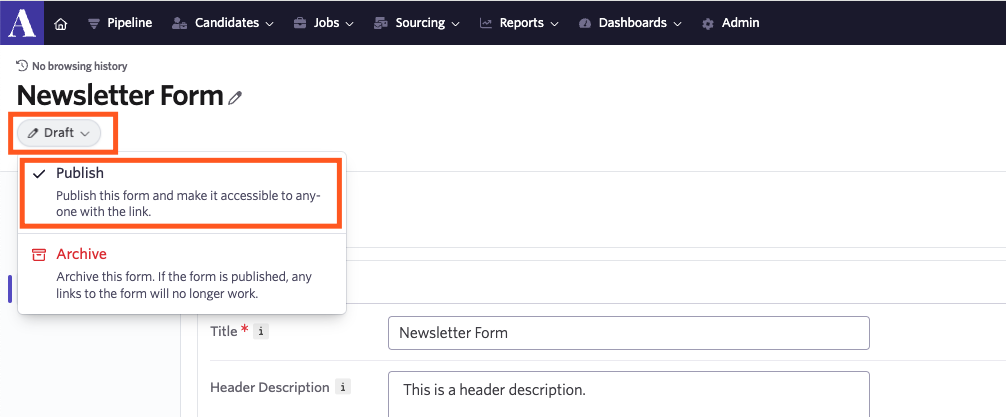This screenshot has width=1006, height=417.
Task: Choose Archive in the status menu
Action: (182, 274)
